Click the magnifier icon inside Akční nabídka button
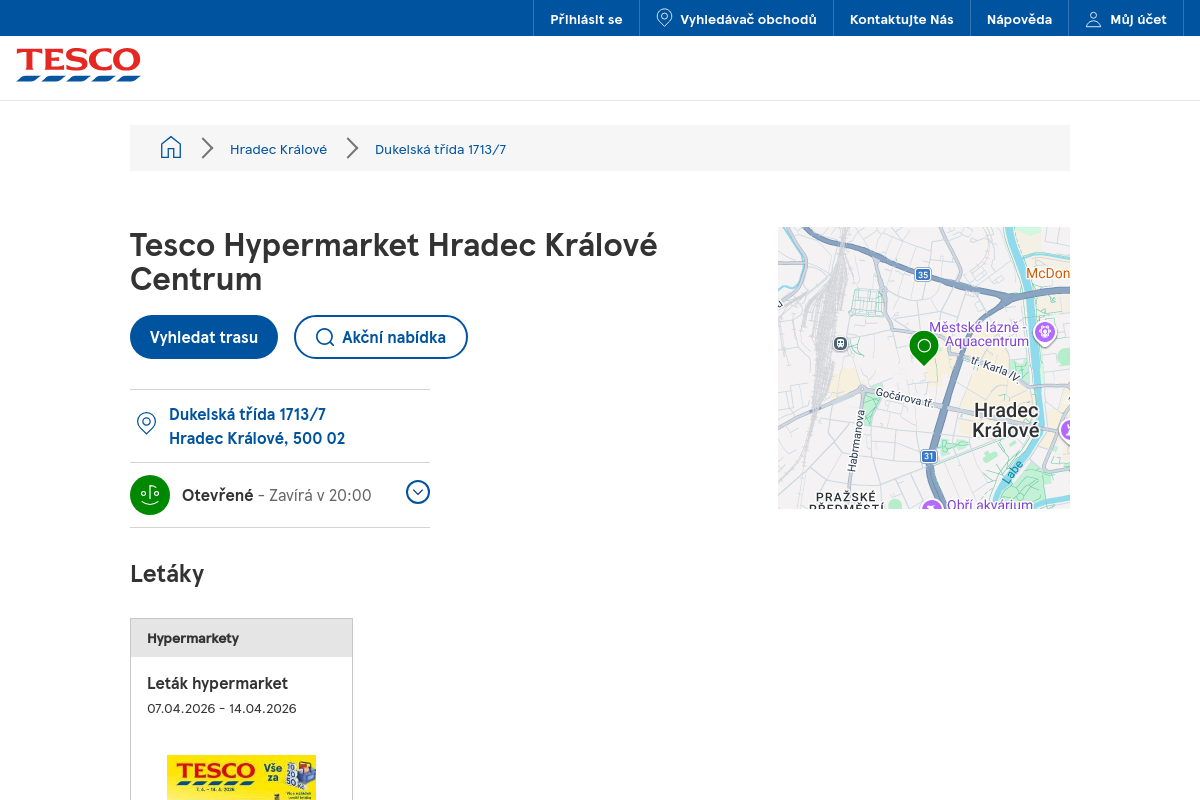This screenshot has width=1200, height=800. click(324, 337)
